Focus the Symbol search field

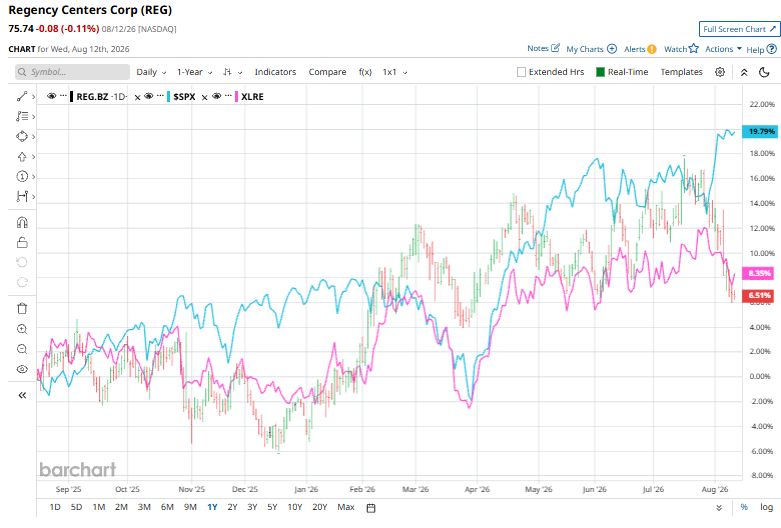(x=72, y=72)
